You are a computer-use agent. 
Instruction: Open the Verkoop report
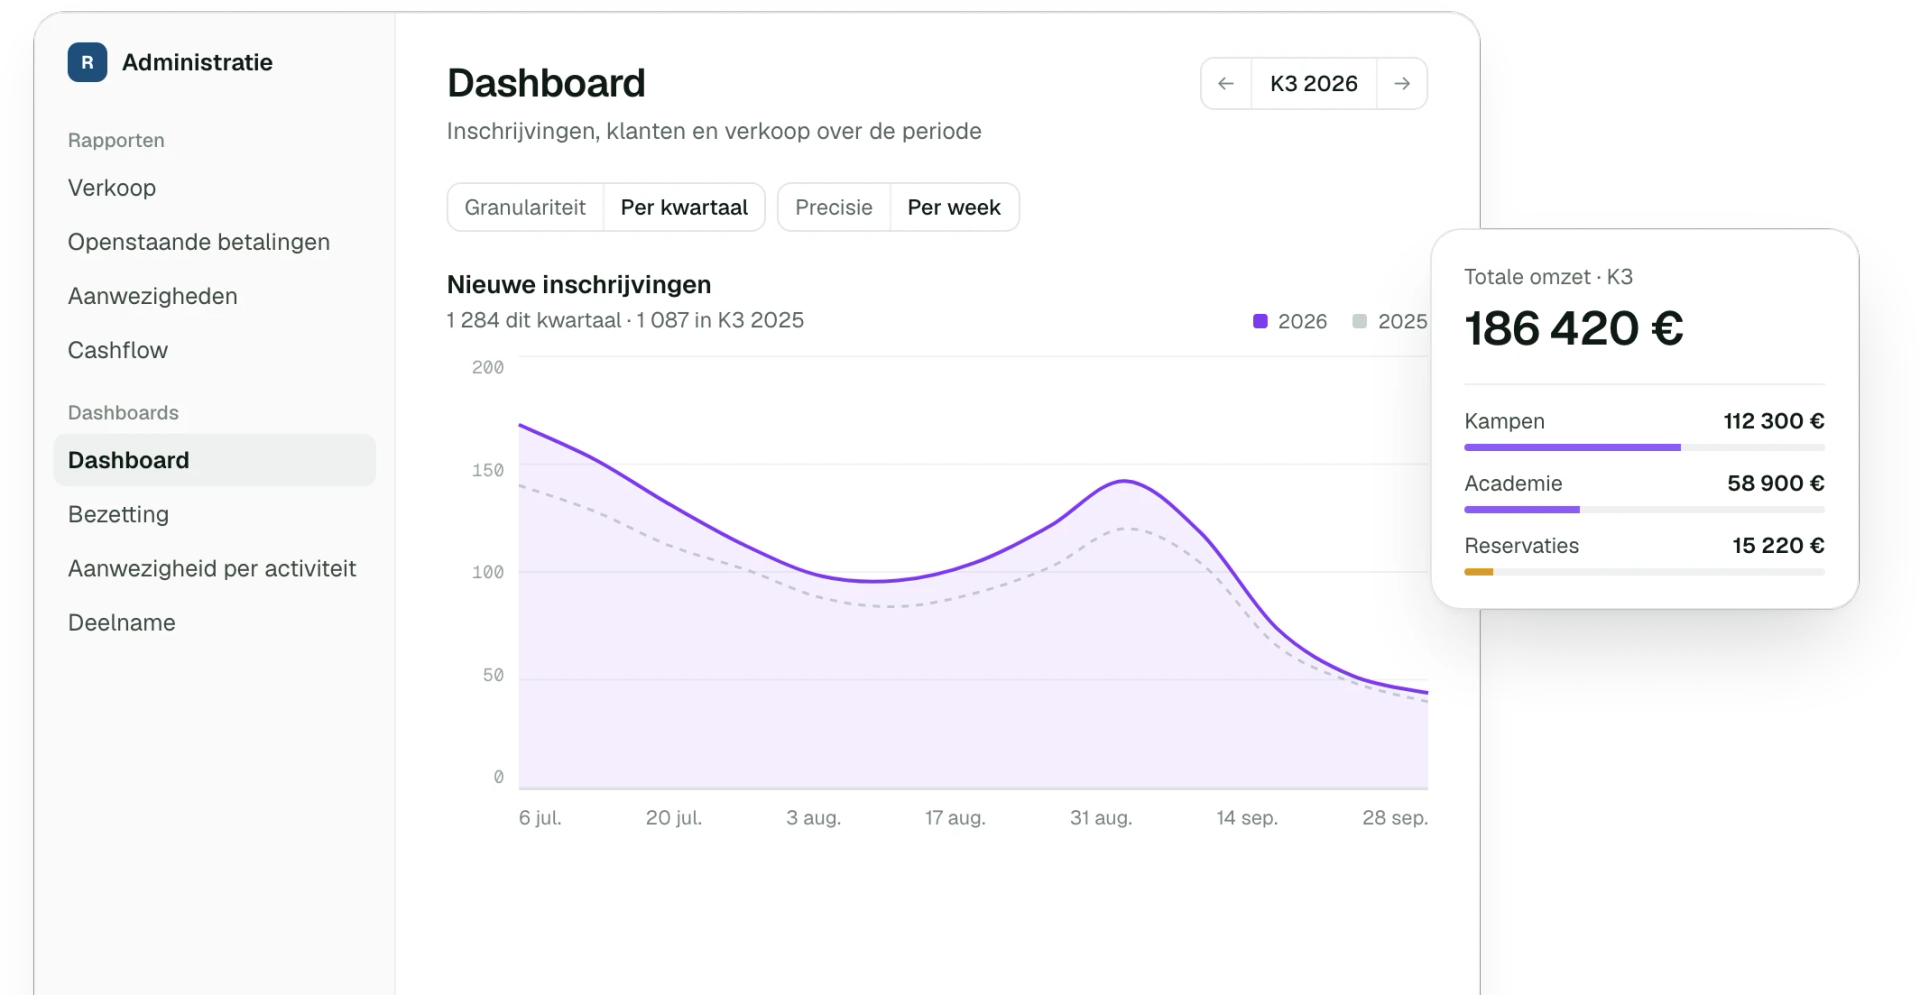click(x=112, y=188)
